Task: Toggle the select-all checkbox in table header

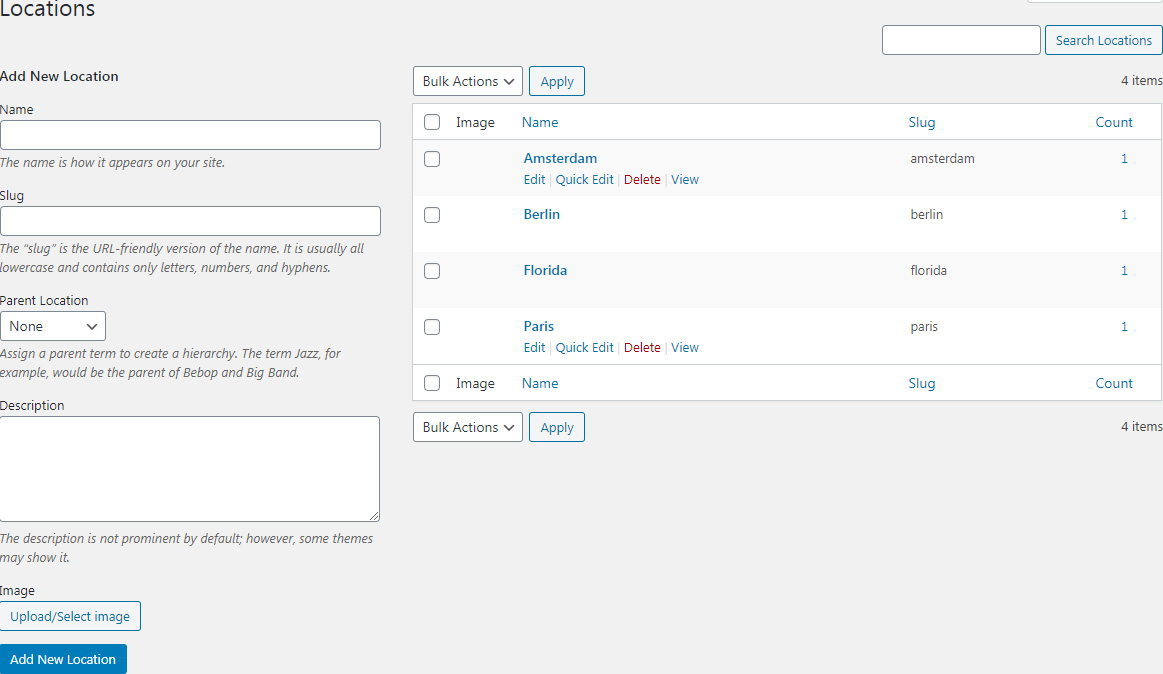Action: tap(432, 122)
